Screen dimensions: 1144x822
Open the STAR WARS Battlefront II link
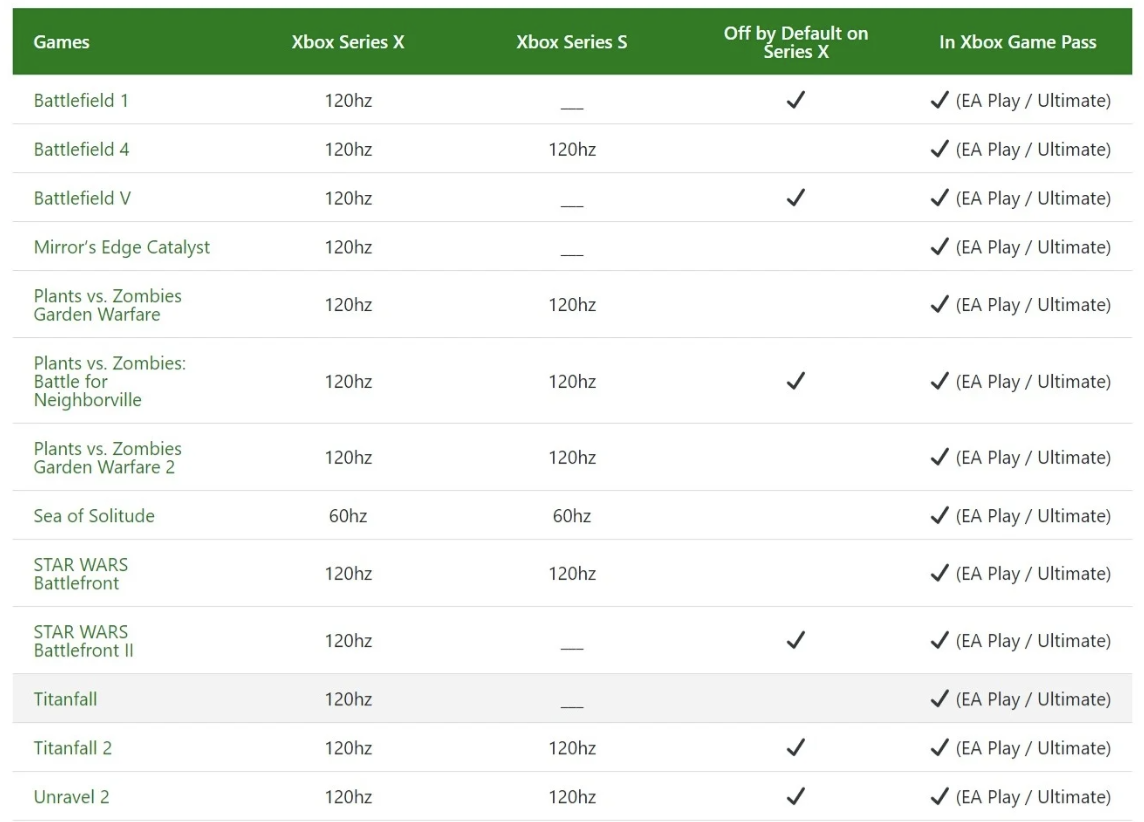pyautogui.click(x=83, y=641)
